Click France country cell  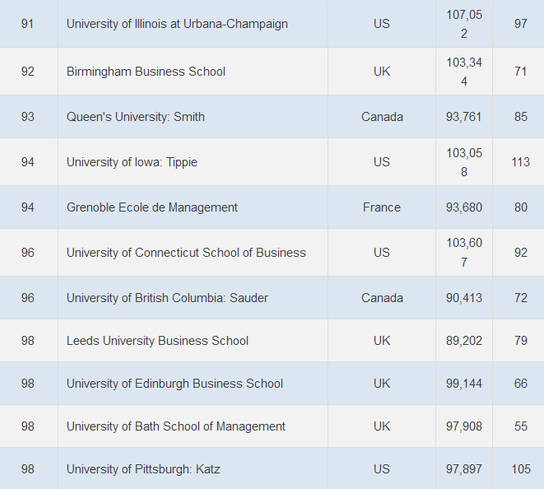[382, 208]
